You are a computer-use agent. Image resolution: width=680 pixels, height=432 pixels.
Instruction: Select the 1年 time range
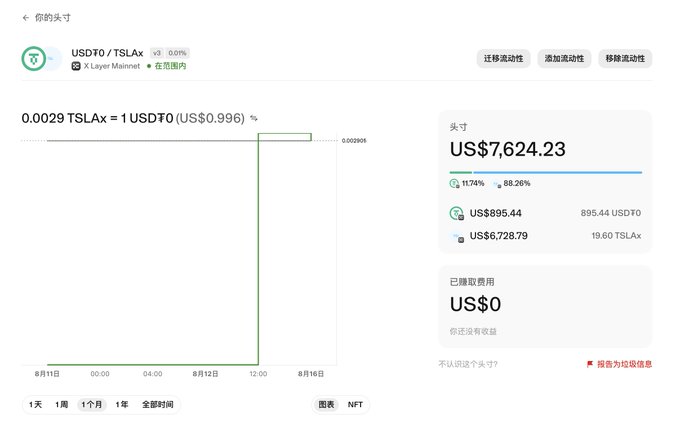122,405
